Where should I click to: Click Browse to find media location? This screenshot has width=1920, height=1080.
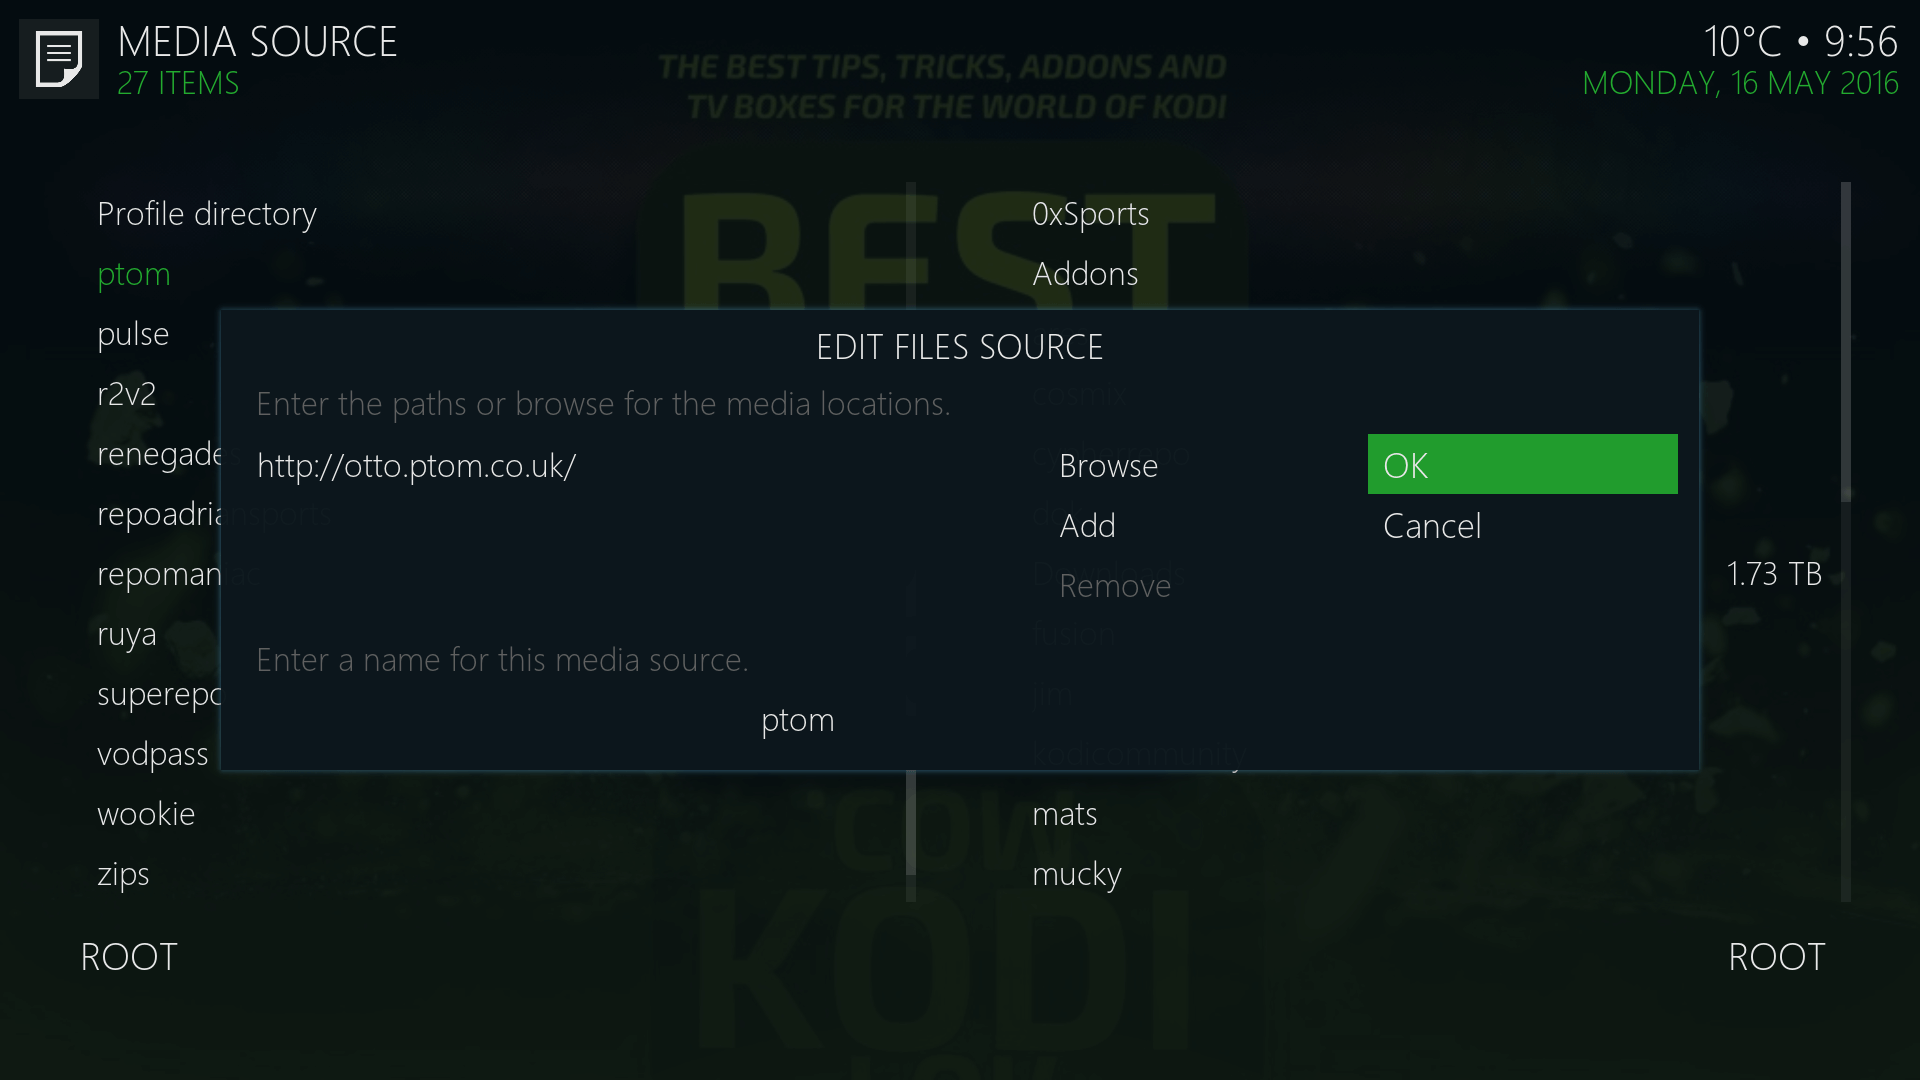pyautogui.click(x=1106, y=464)
